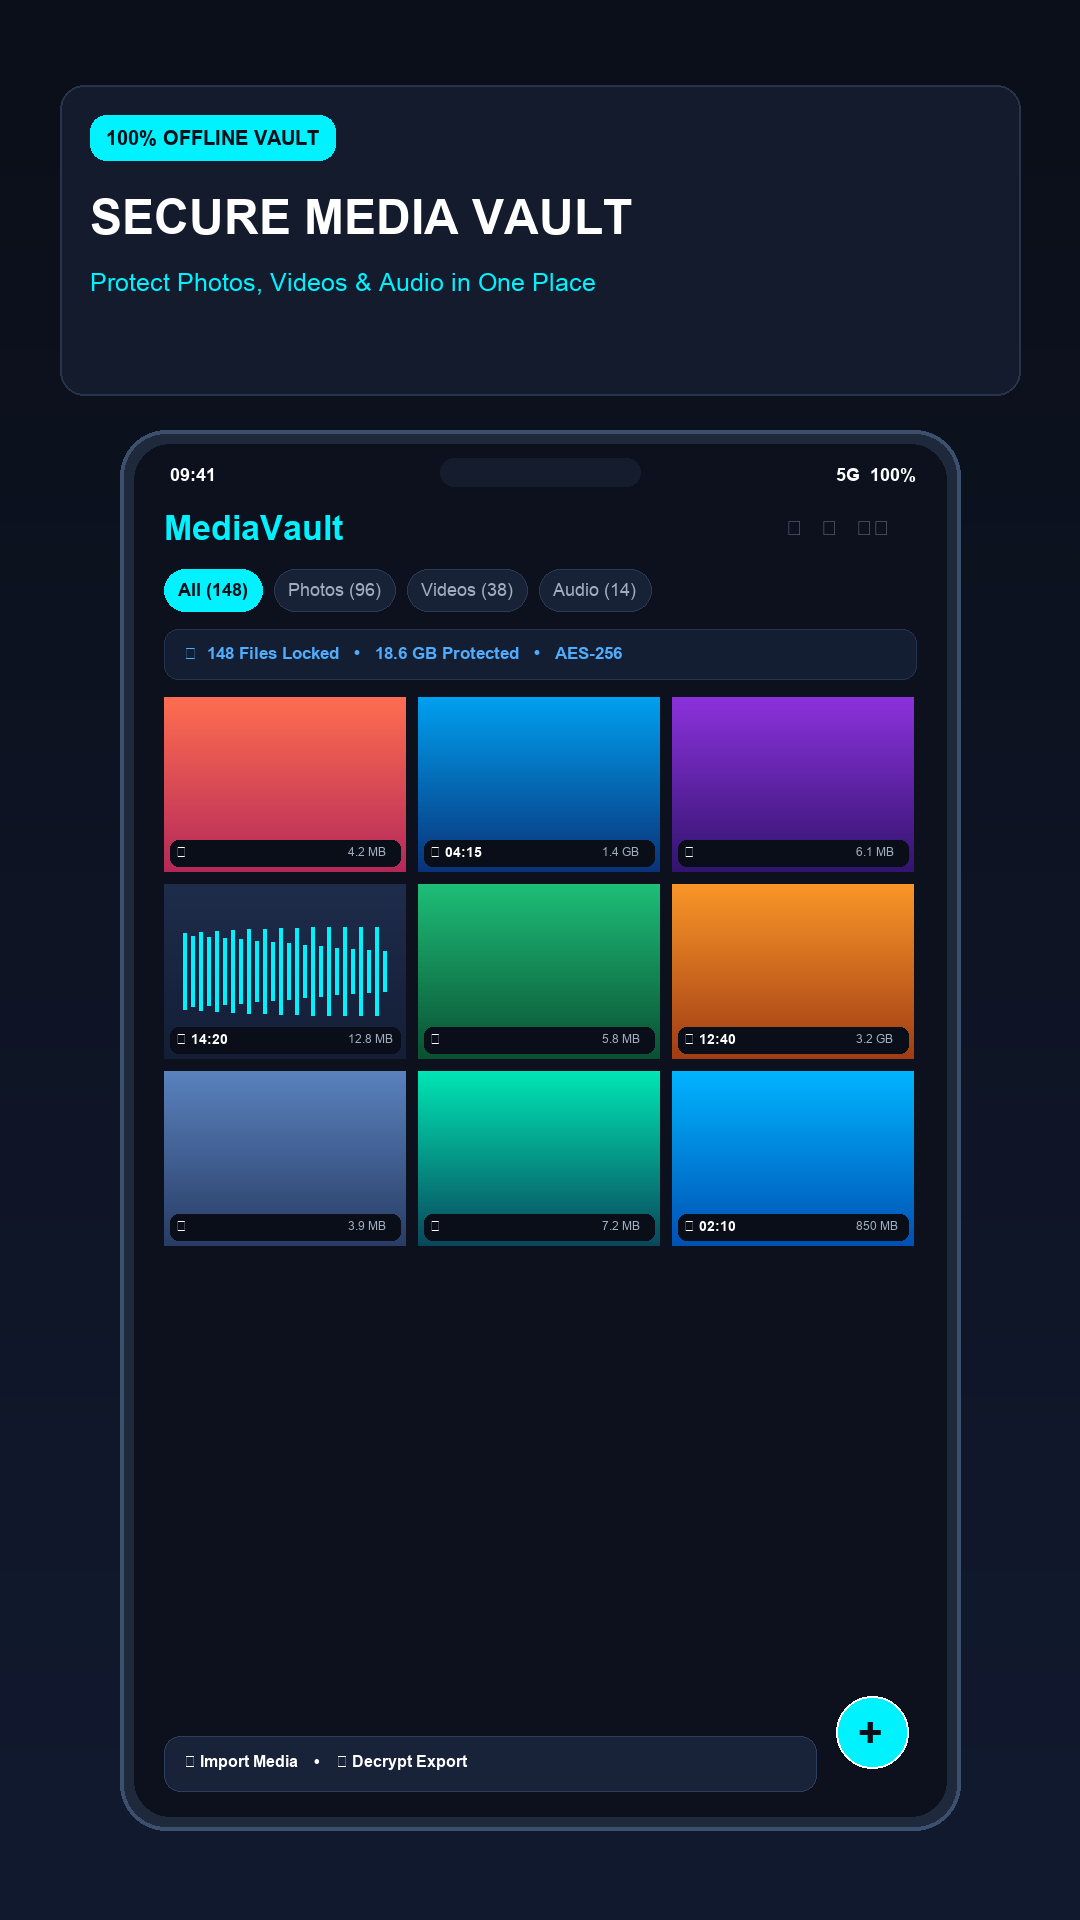Viewport: 1080px width, 1920px height.
Task: Tap the cyan plus floating button
Action: (x=872, y=1732)
